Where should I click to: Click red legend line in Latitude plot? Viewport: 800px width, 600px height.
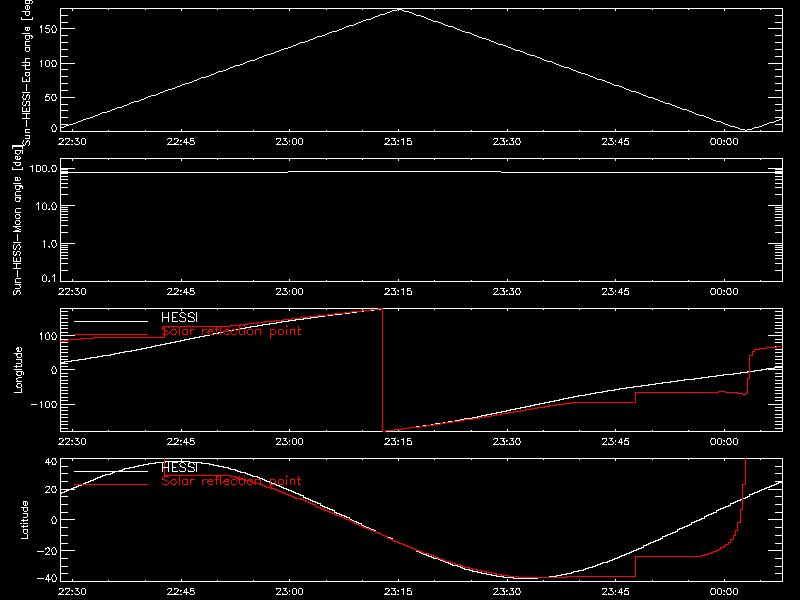[x=111, y=484]
